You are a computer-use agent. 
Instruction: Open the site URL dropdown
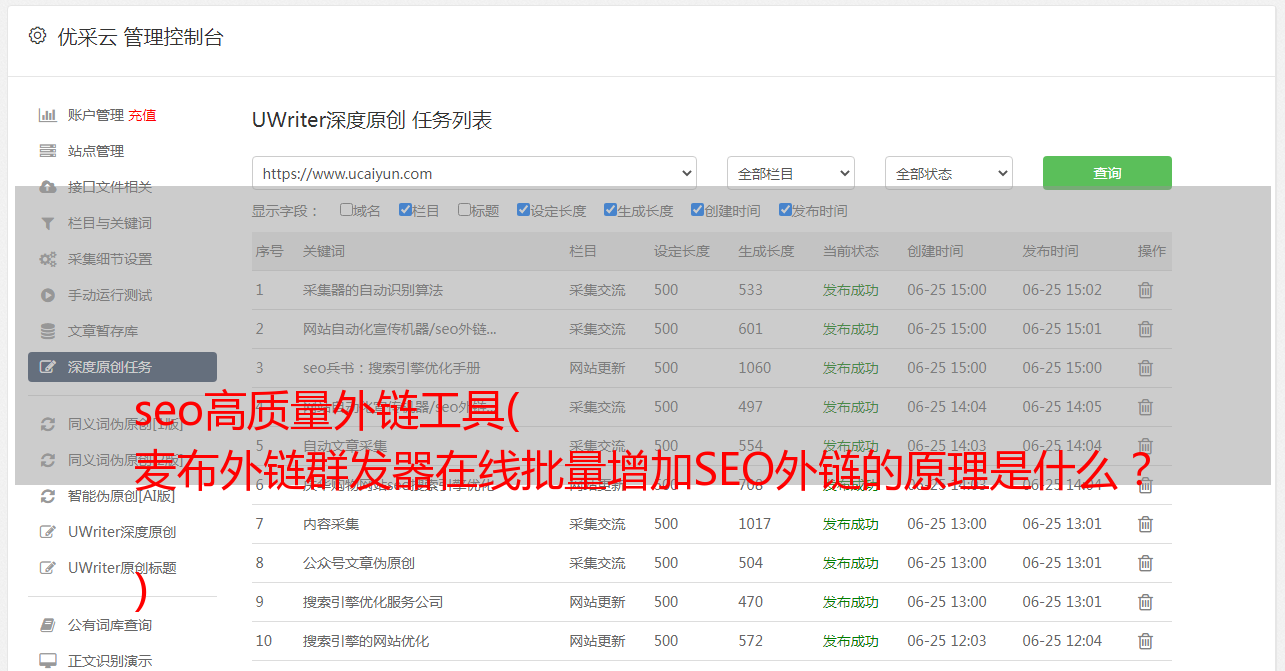(474, 173)
